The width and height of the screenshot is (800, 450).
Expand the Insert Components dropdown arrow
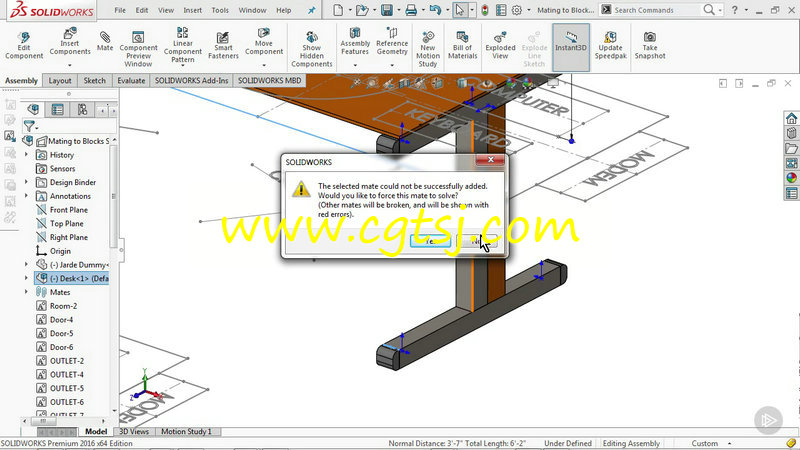(70, 65)
